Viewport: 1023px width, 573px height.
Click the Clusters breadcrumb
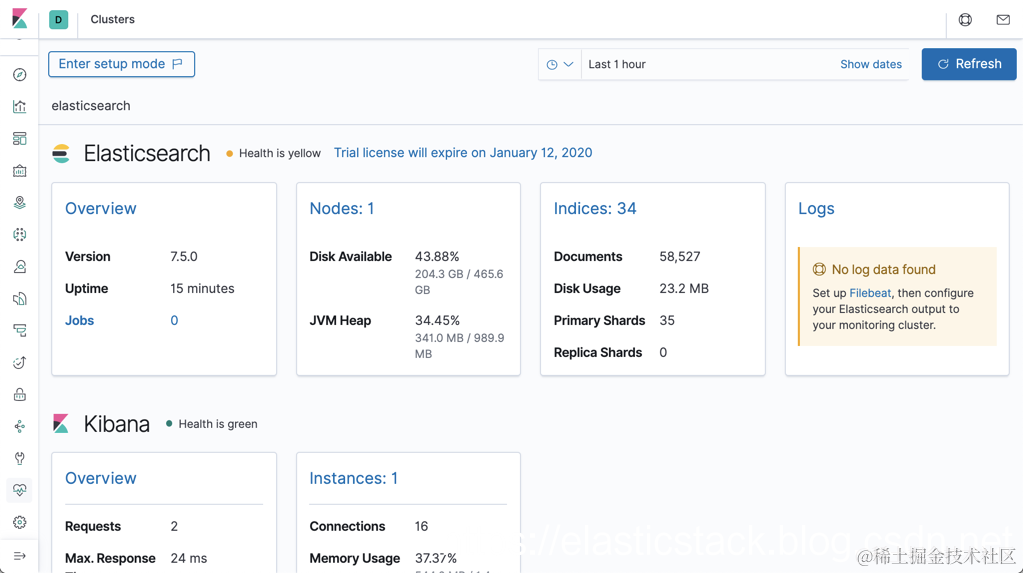pyautogui.click(x=112, y=20)
